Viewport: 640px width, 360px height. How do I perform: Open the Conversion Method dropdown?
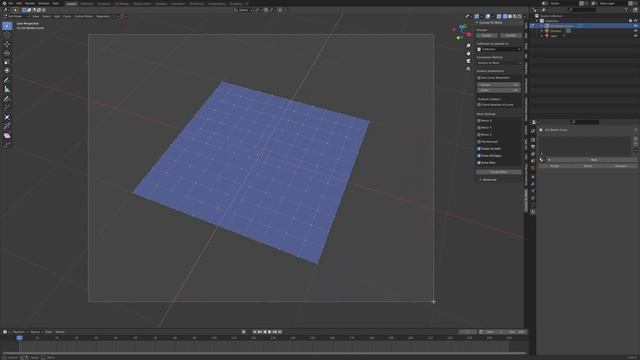(499, 63)
